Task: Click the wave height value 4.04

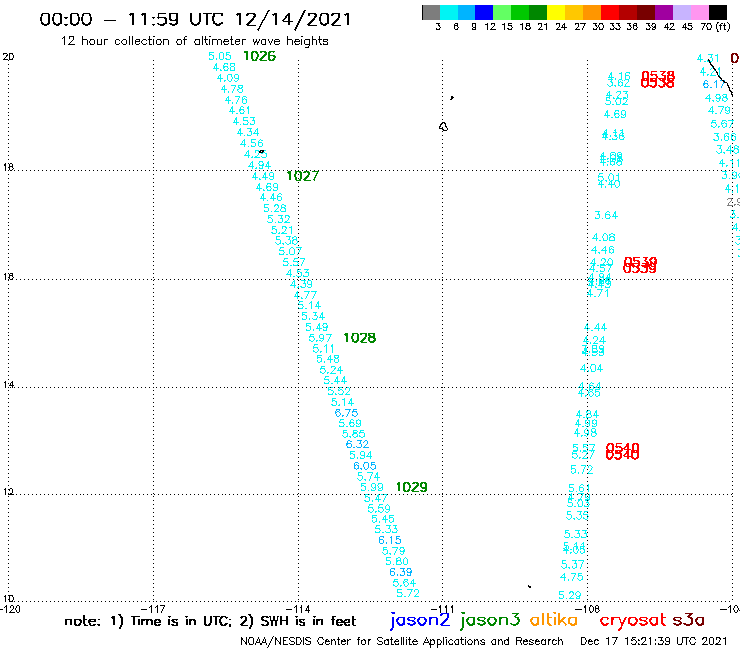Action: pyautogui.click(x=591, y=368)
